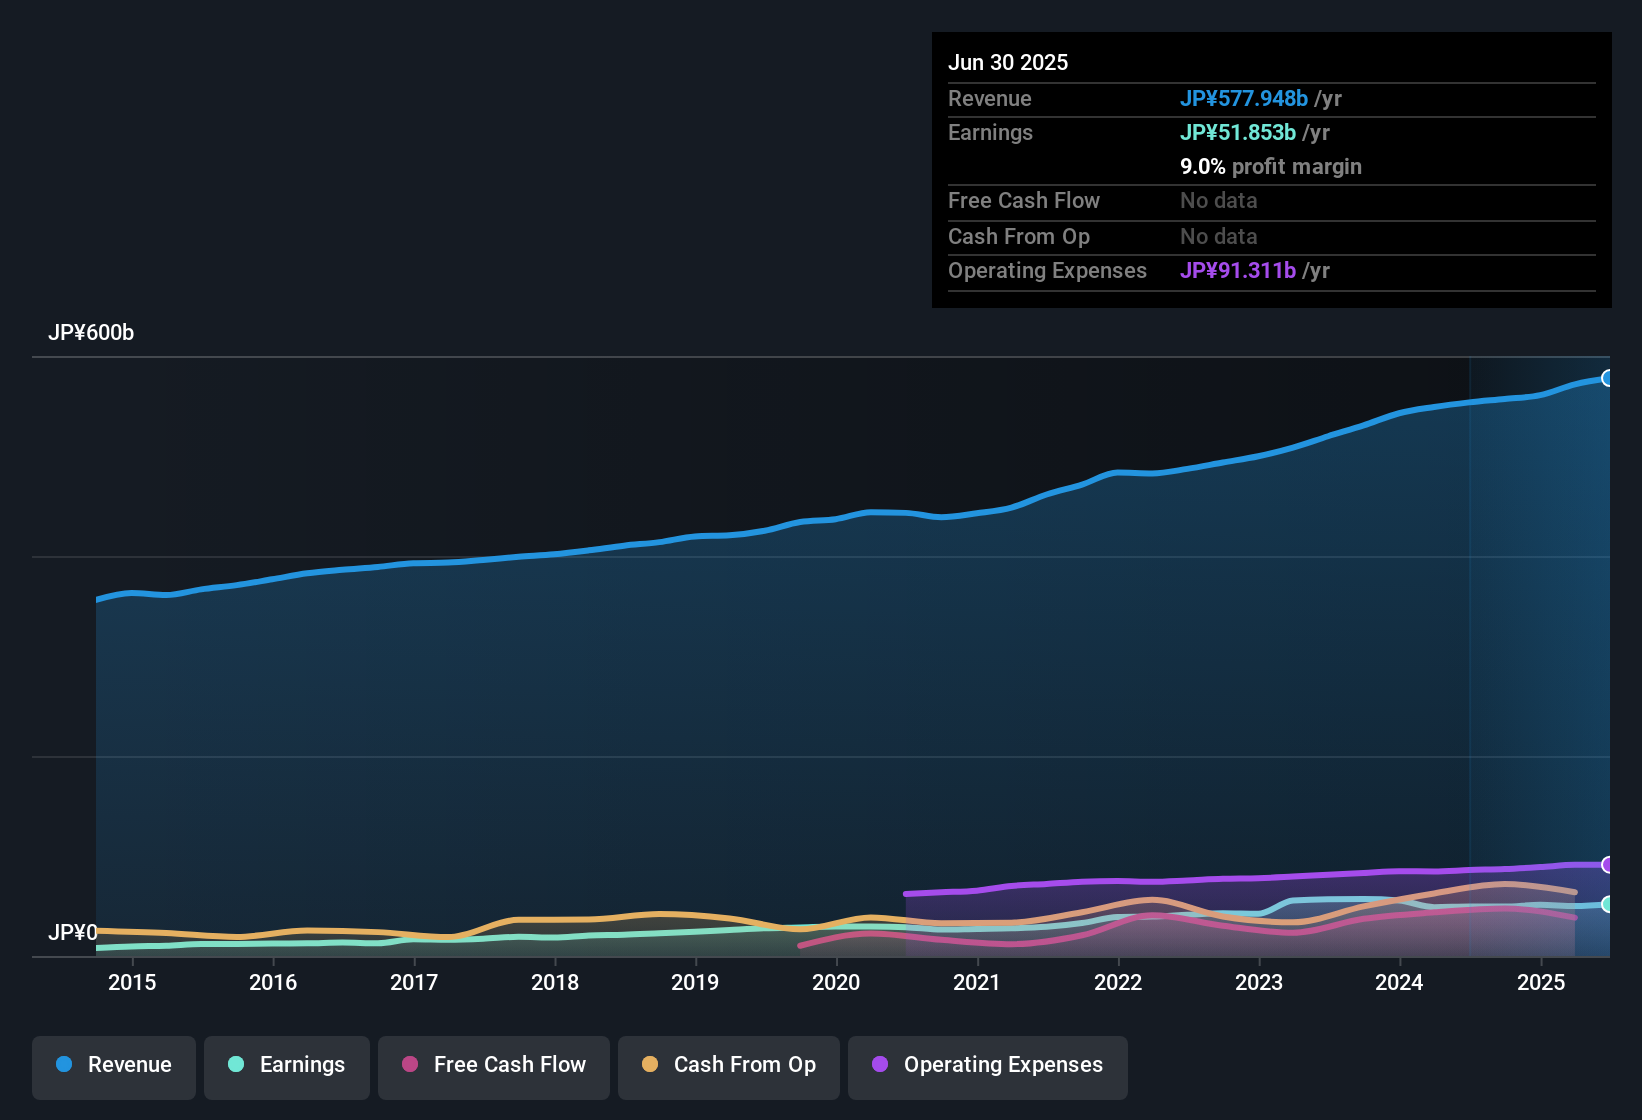Click the JP¥91.311b operating expenses value
Screen dimensions: 1642x1120
pyautogui.click(x=1238, y=270)
